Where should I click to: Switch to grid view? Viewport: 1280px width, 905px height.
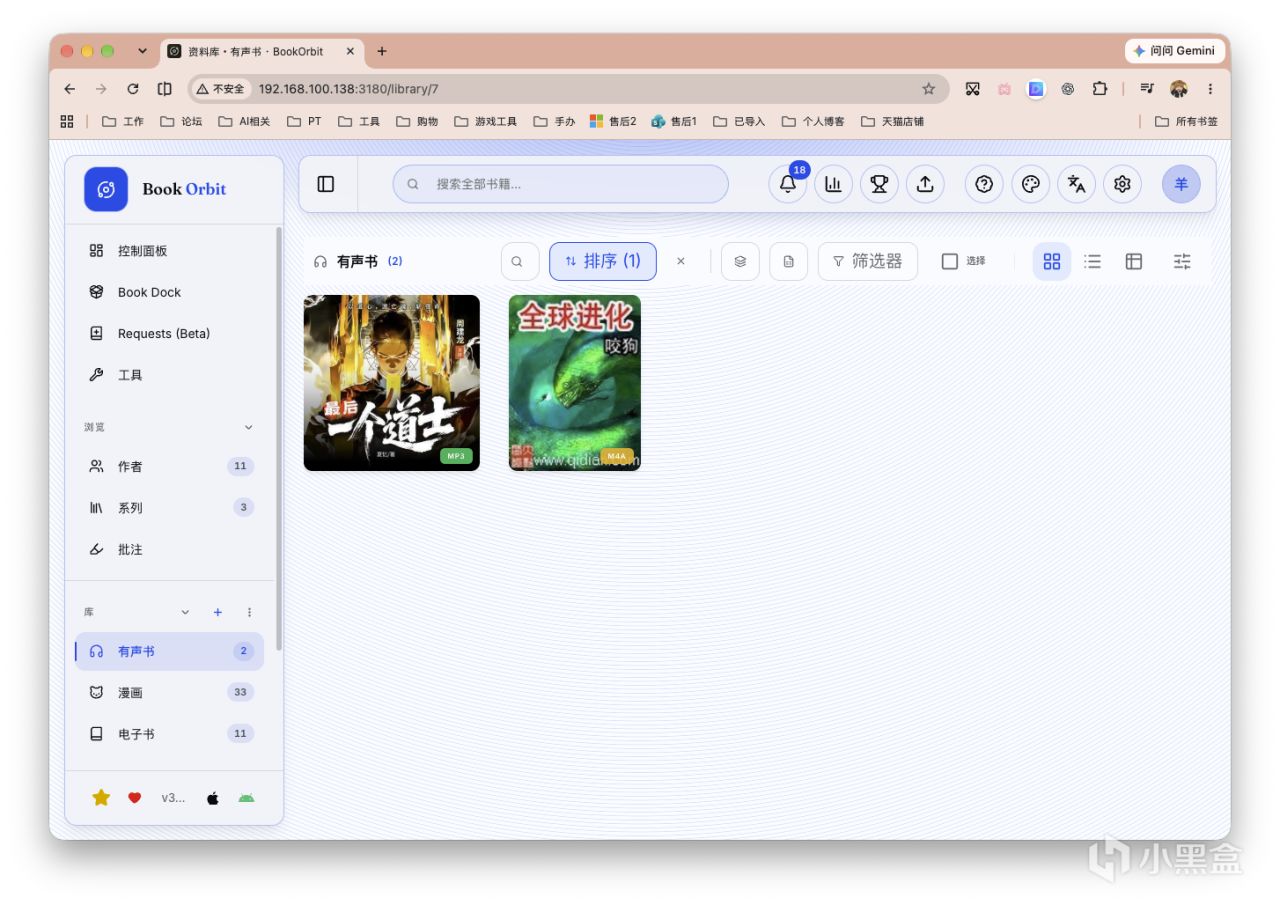(x=1052, y=261)
